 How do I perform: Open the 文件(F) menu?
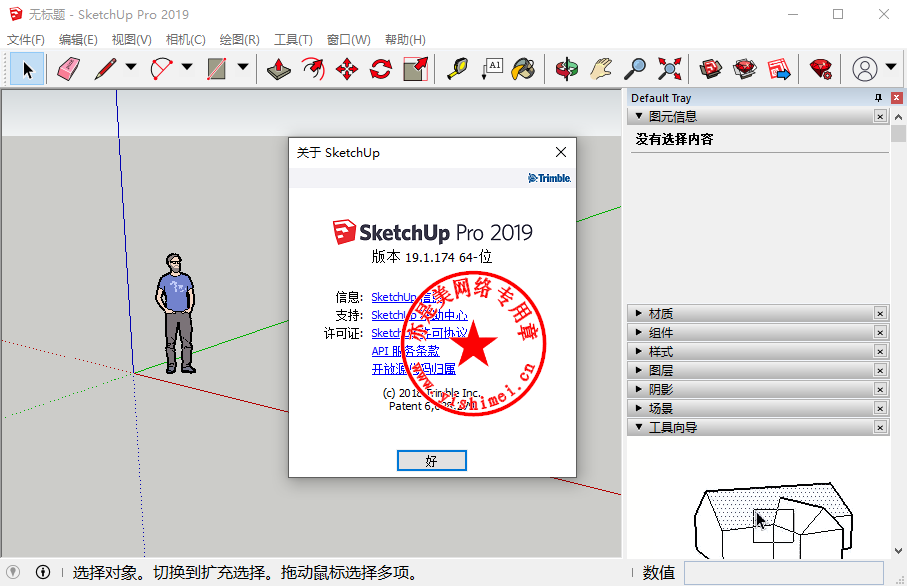(25, 39)
